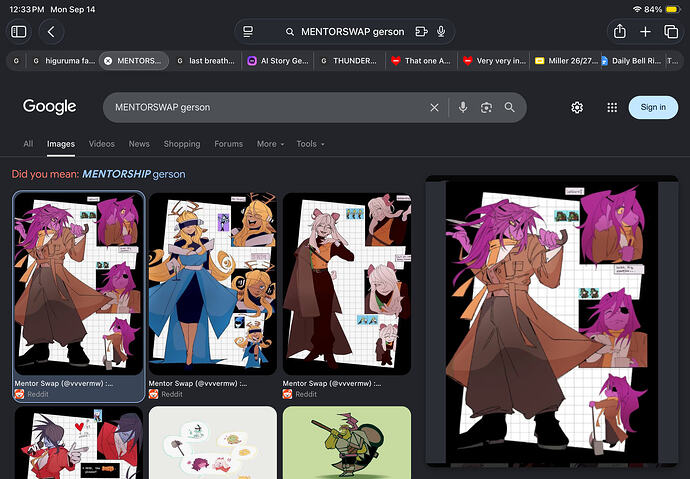Screen dimensions: 690x479
Task: Switch to the THUNDER... tab
Action: (x=350, y=61)
